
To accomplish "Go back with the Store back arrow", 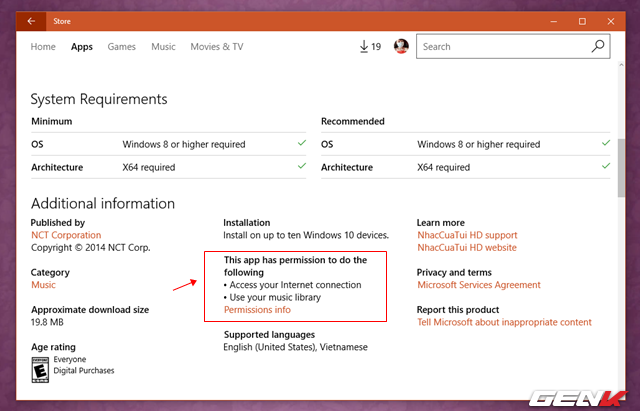I will (x=31, y=21).
